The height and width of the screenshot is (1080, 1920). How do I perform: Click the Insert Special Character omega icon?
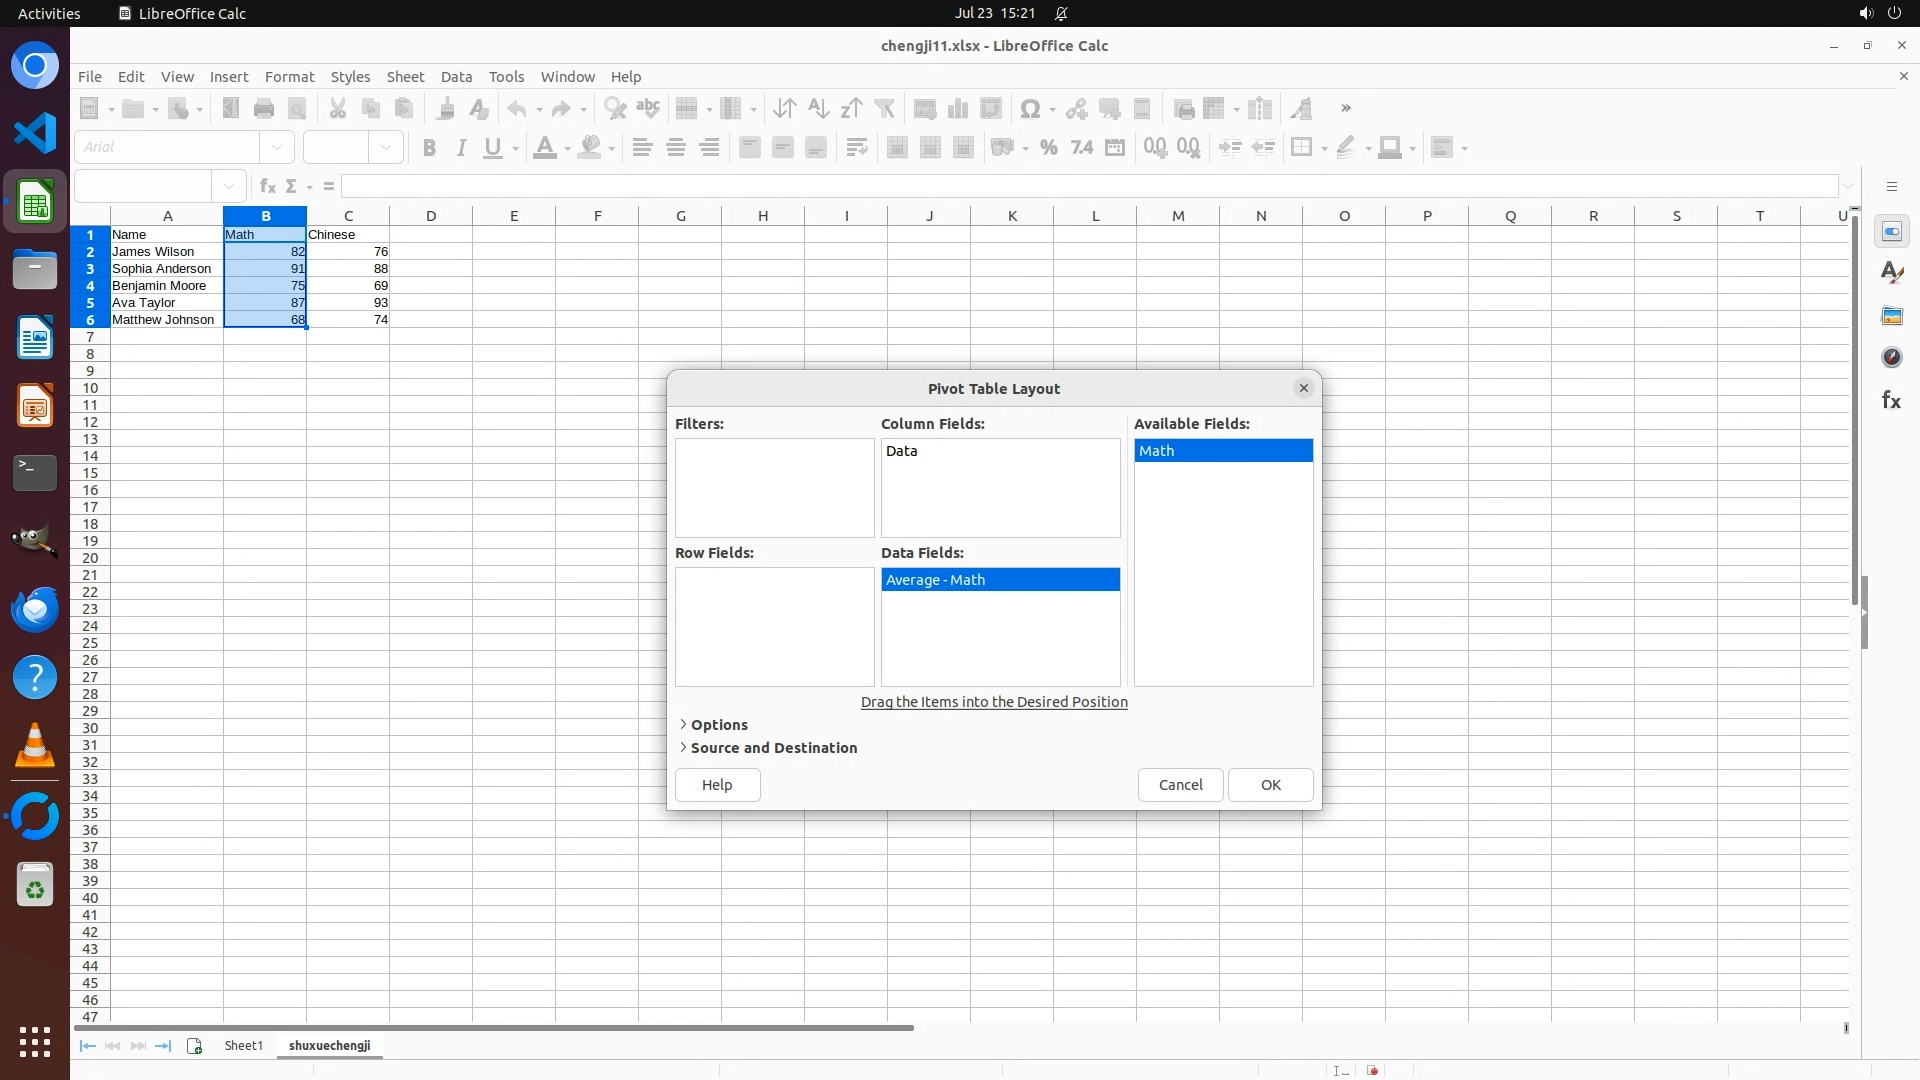1029,109
